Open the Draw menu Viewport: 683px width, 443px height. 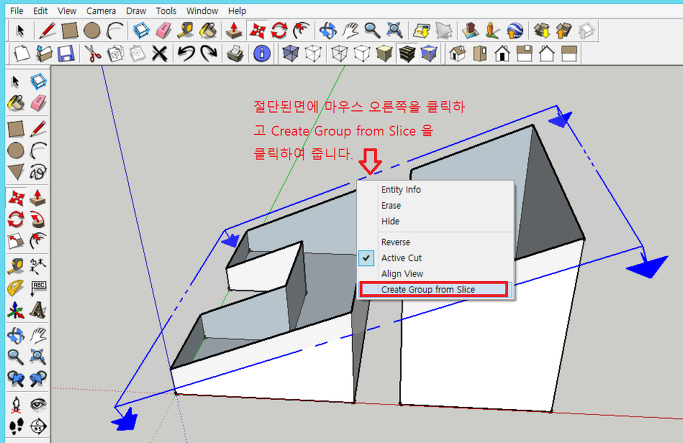coord(136,11)
